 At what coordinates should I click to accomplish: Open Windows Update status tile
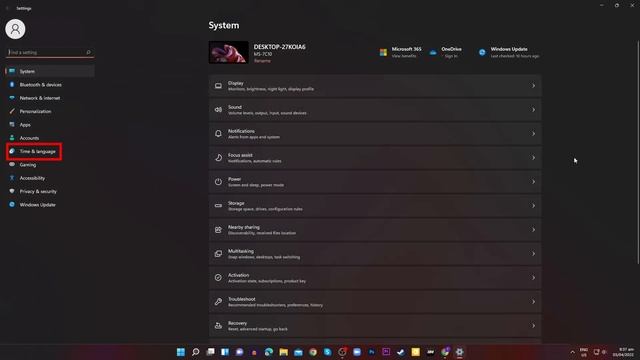[509, 52]
